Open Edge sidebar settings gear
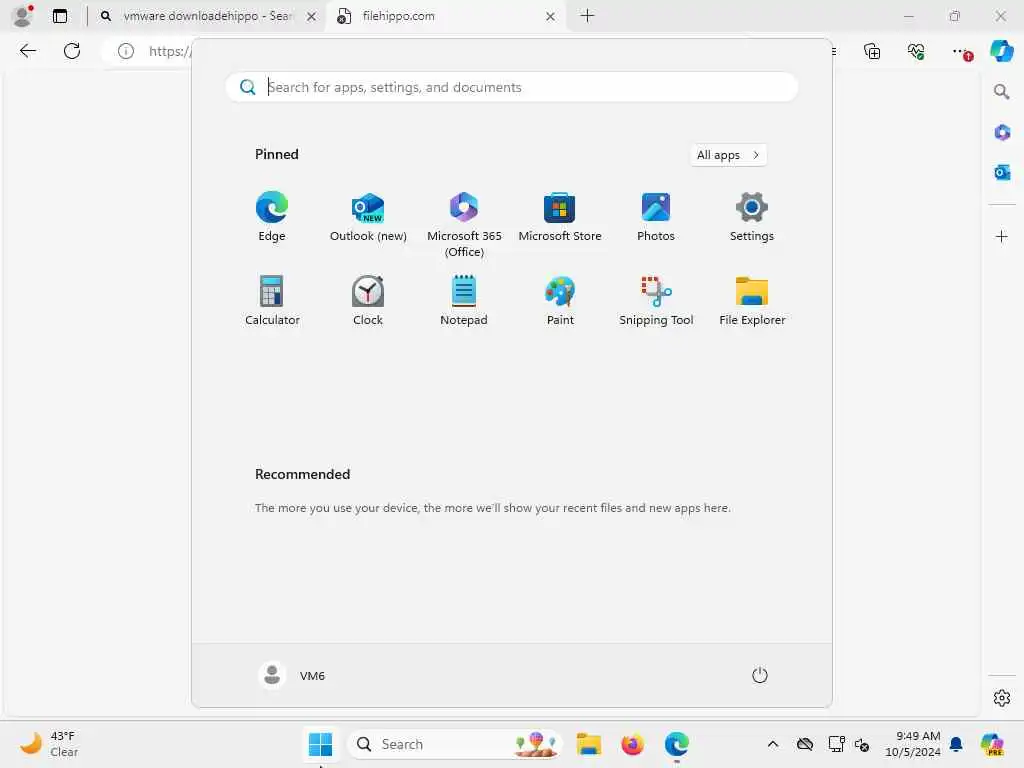The width and height of the screenshot is (1024, 768). tap(1002, 698)
